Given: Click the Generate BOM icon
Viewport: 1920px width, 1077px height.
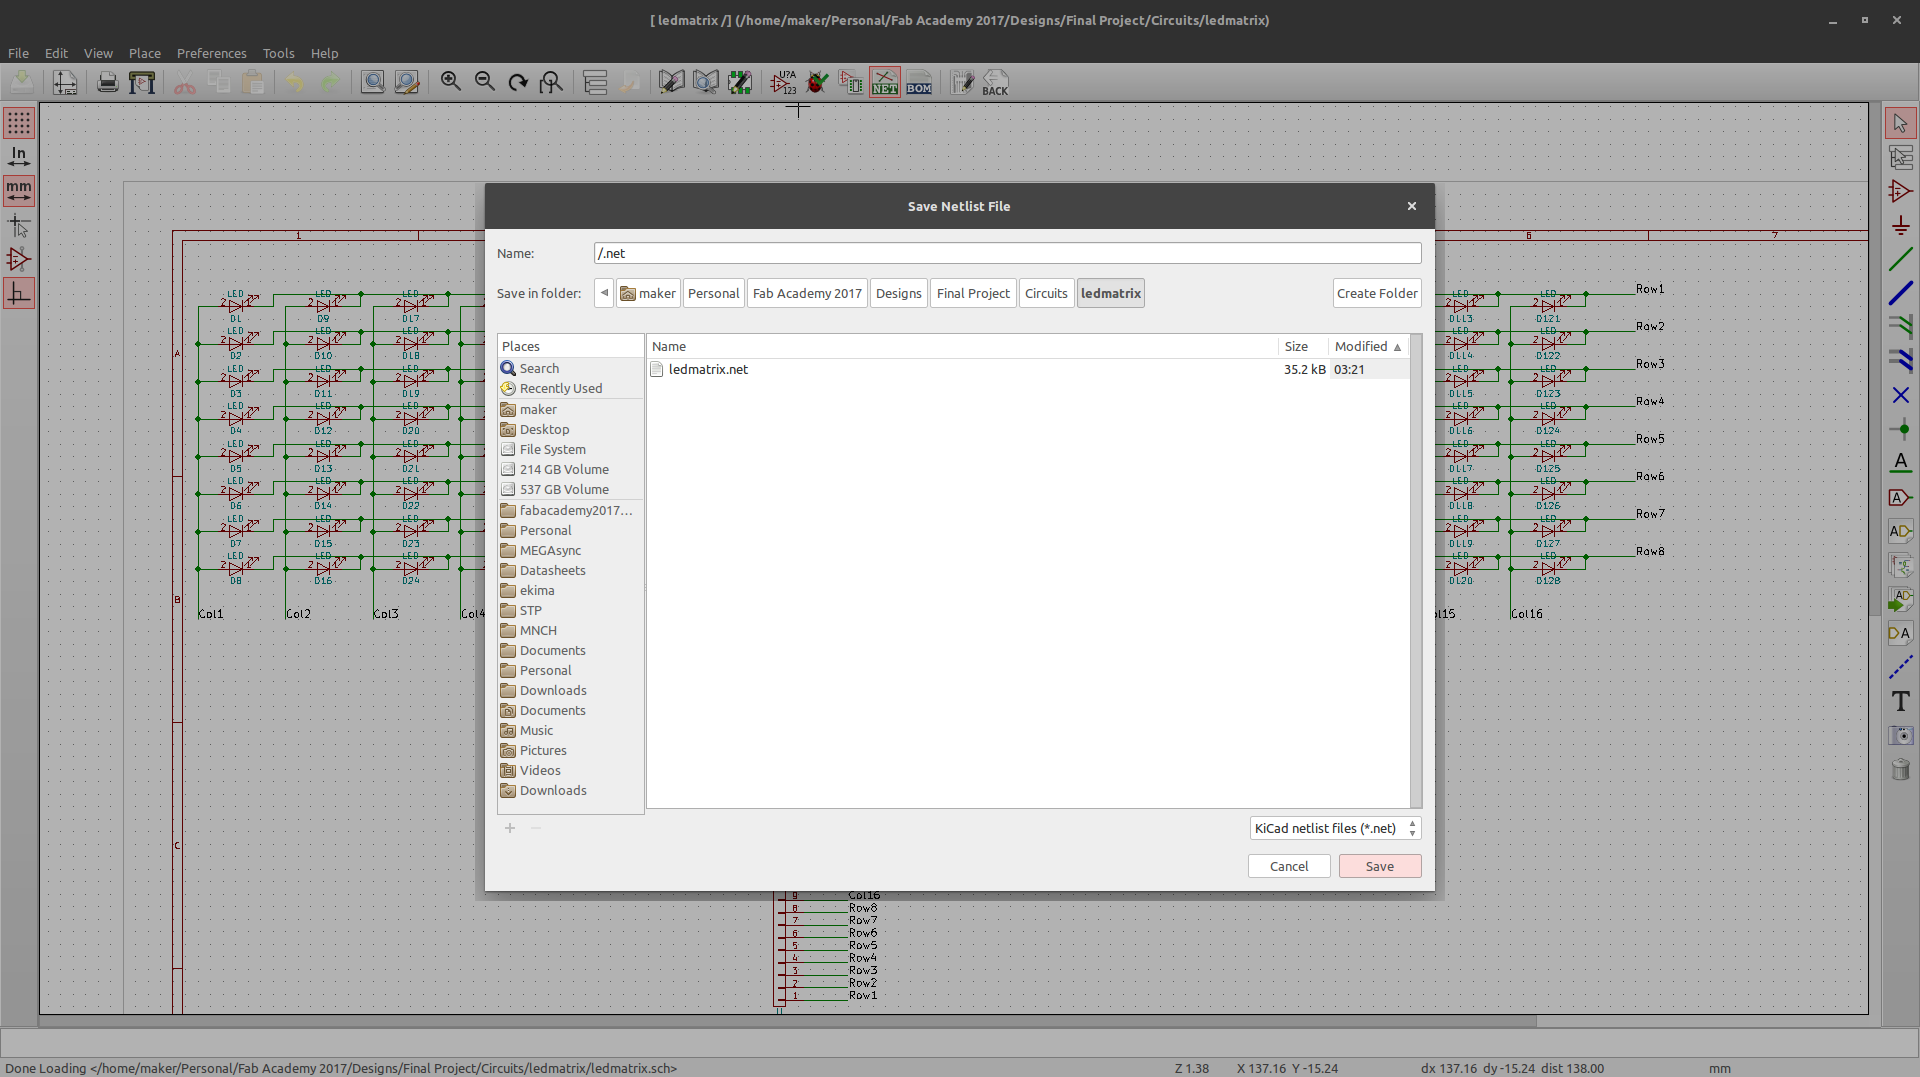Looking at the screenshot, I should [x=919, y=82].
